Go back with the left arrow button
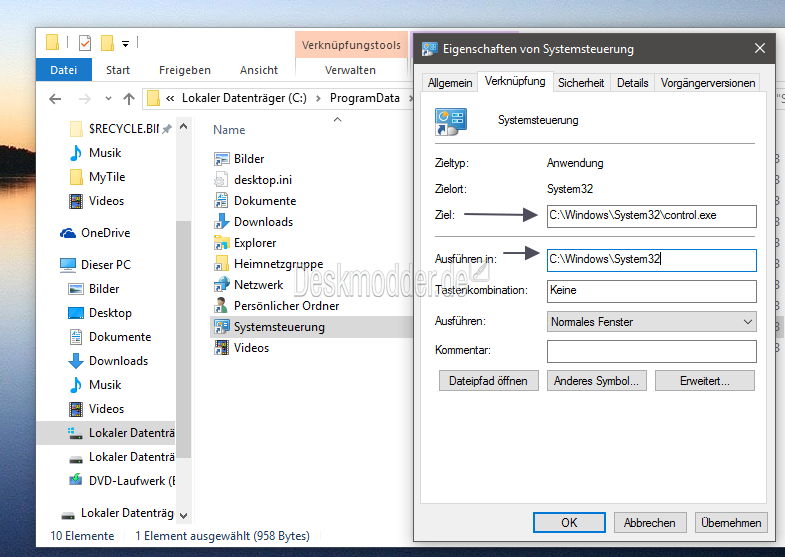The image size is (785, 557). [x=56, y=99]
